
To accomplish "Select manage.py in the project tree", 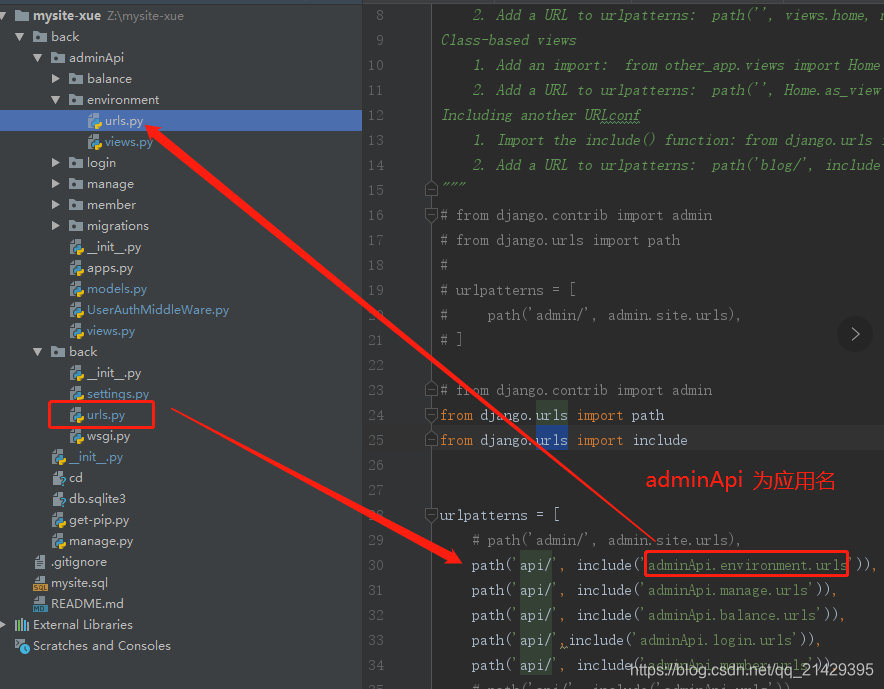I will click(x=103, y=540).
